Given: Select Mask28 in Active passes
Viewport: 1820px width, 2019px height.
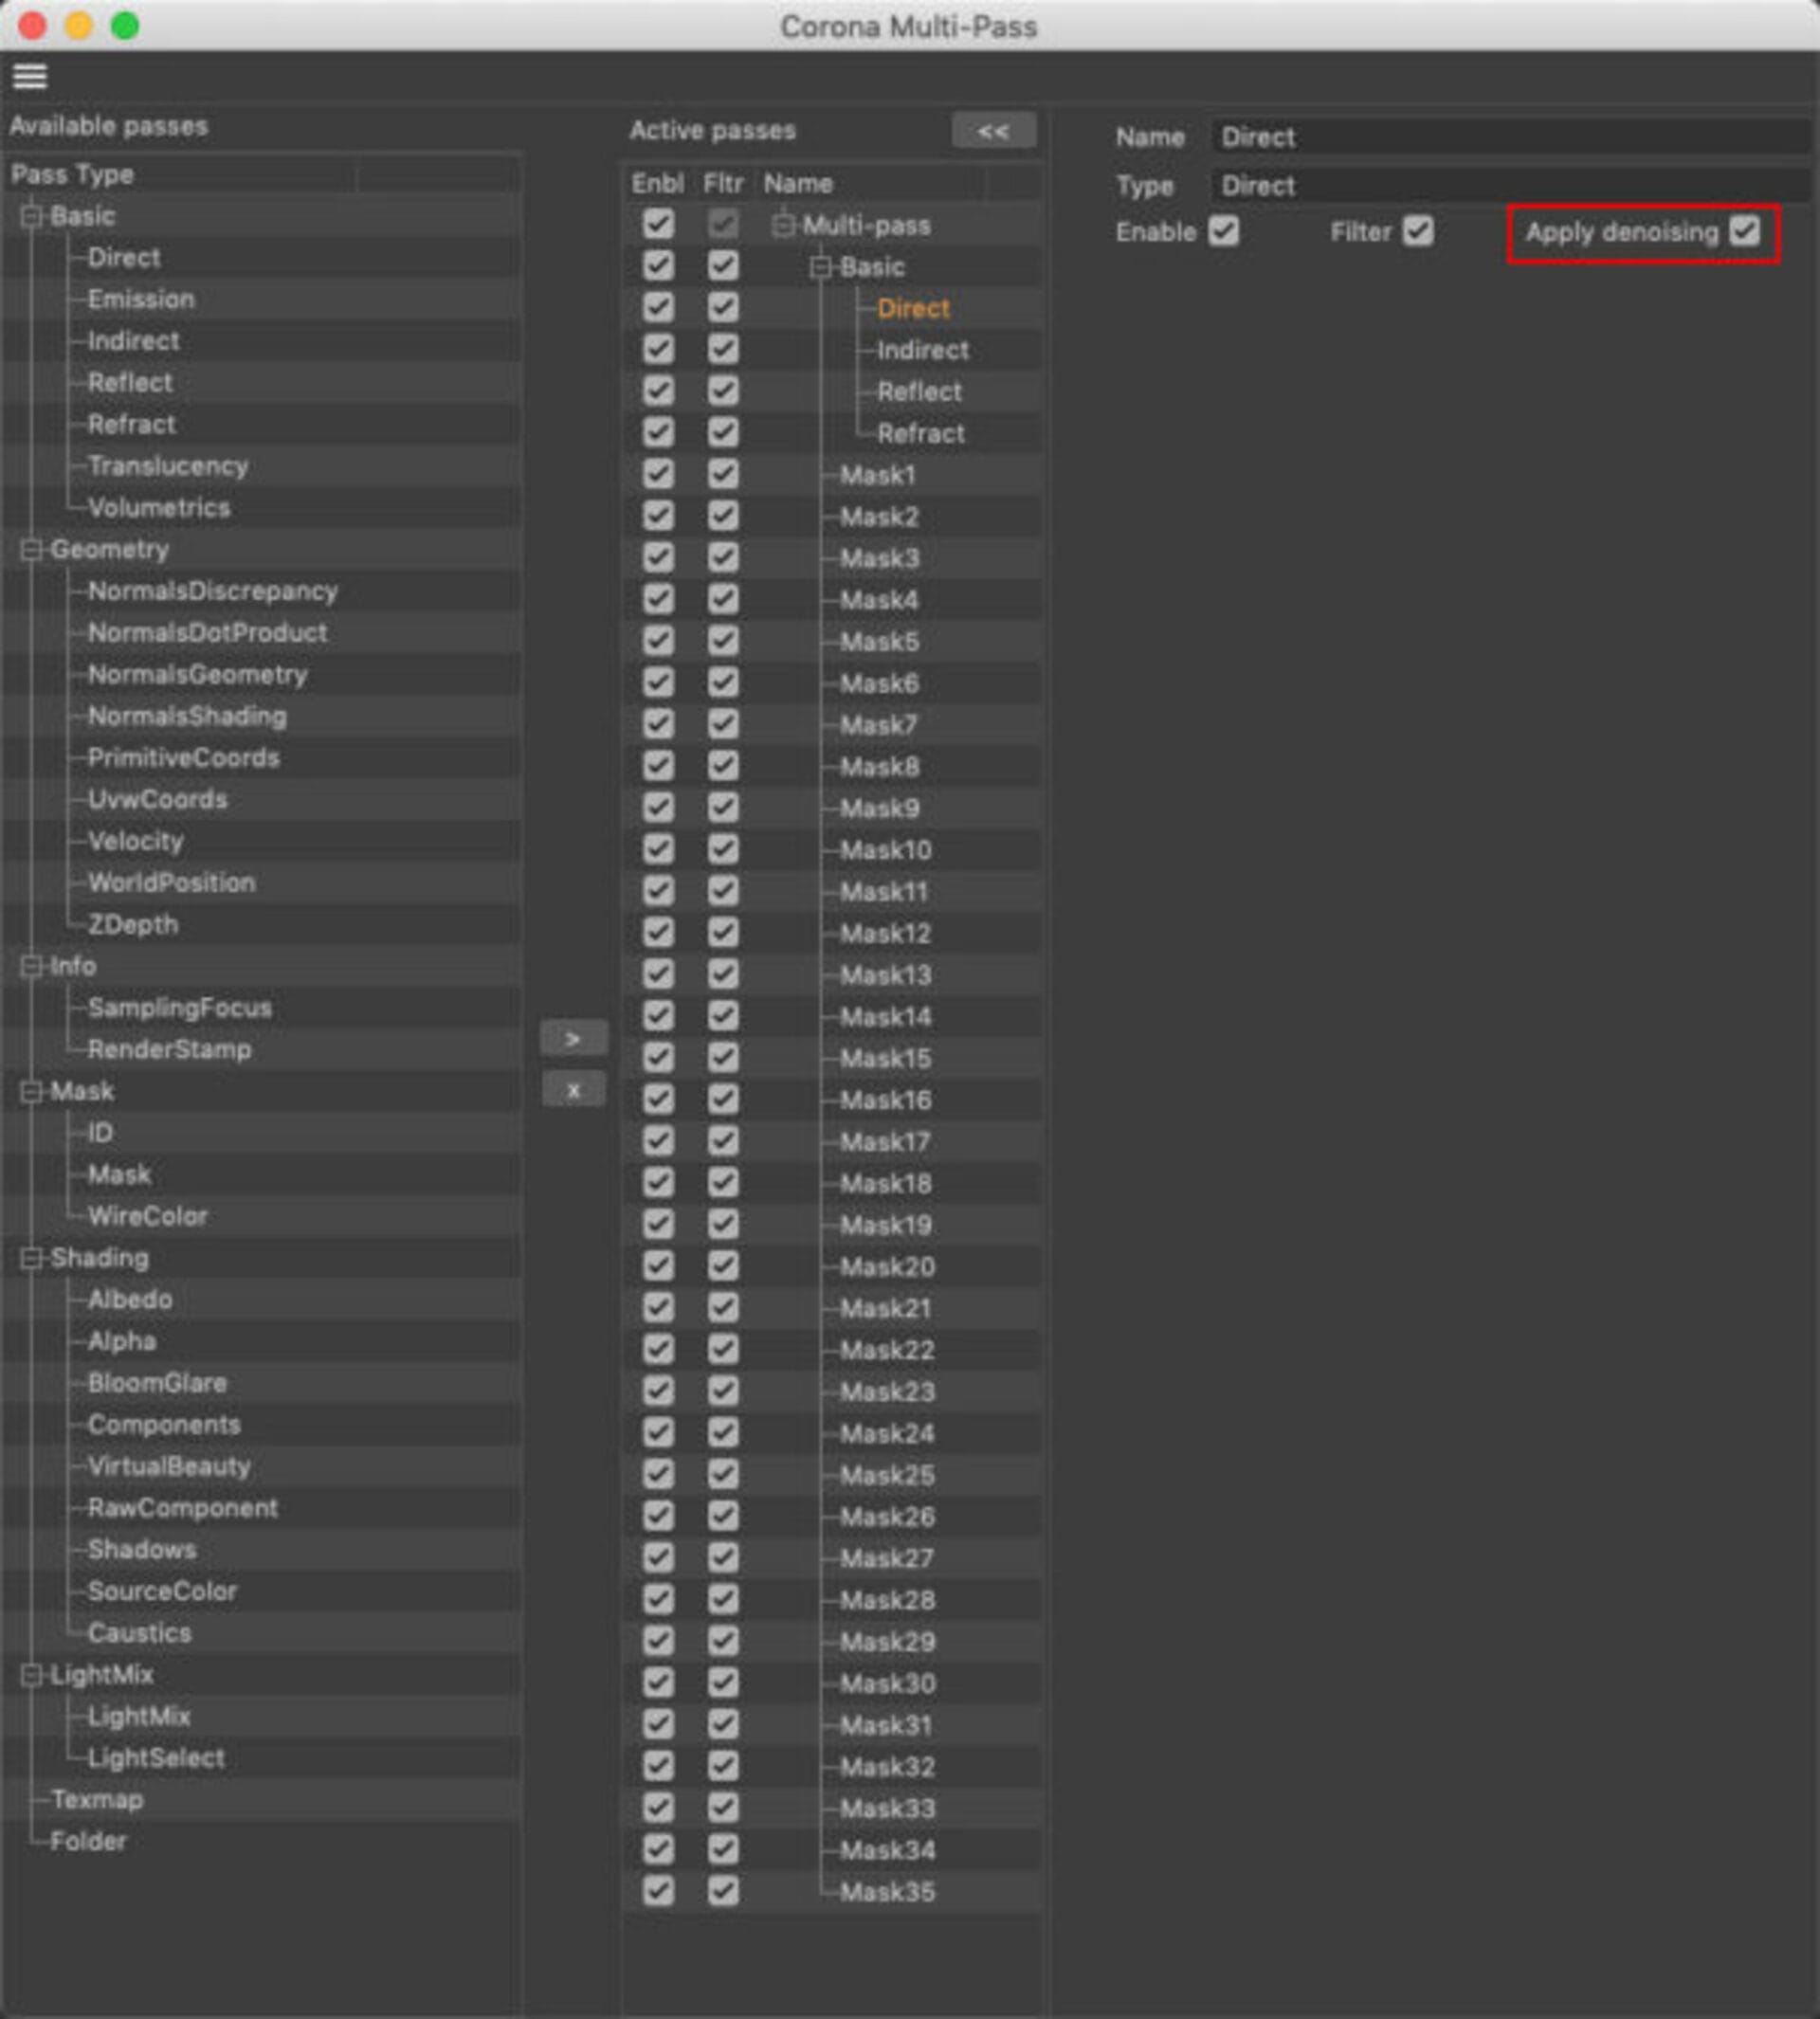Looking at the screenshot, I should [888, 1600].
